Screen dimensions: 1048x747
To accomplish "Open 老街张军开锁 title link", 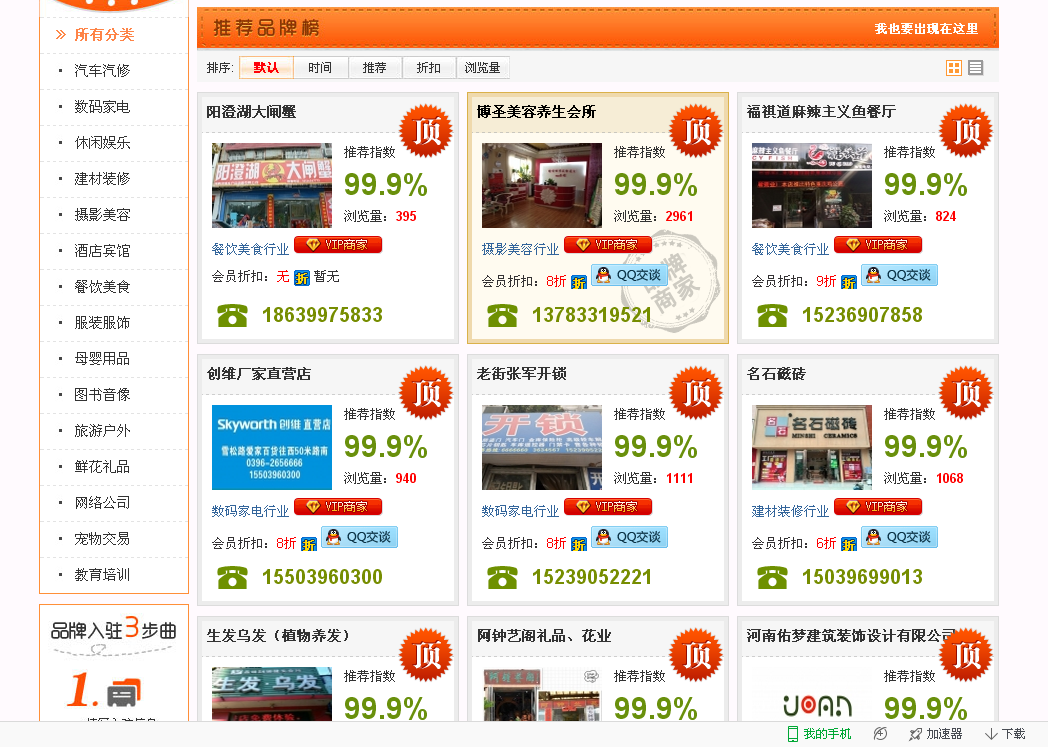I will tap(521, 374).
